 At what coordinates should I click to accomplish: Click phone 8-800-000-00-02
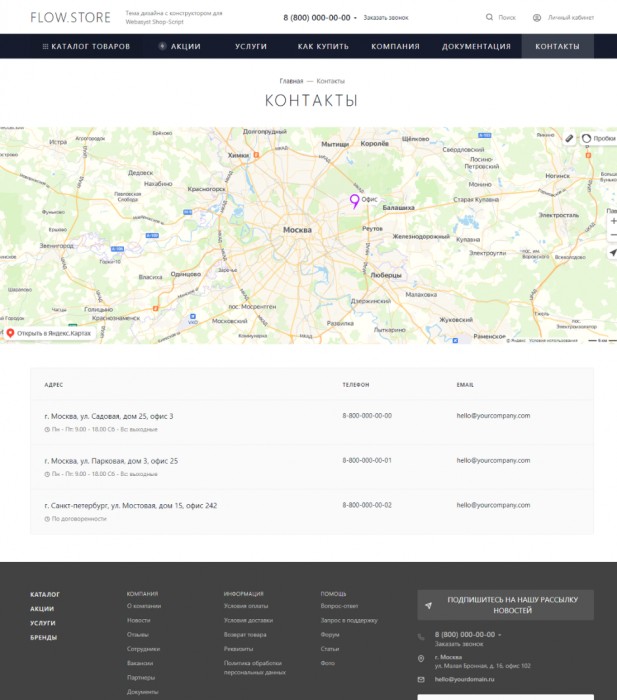[x=367, y=505]
